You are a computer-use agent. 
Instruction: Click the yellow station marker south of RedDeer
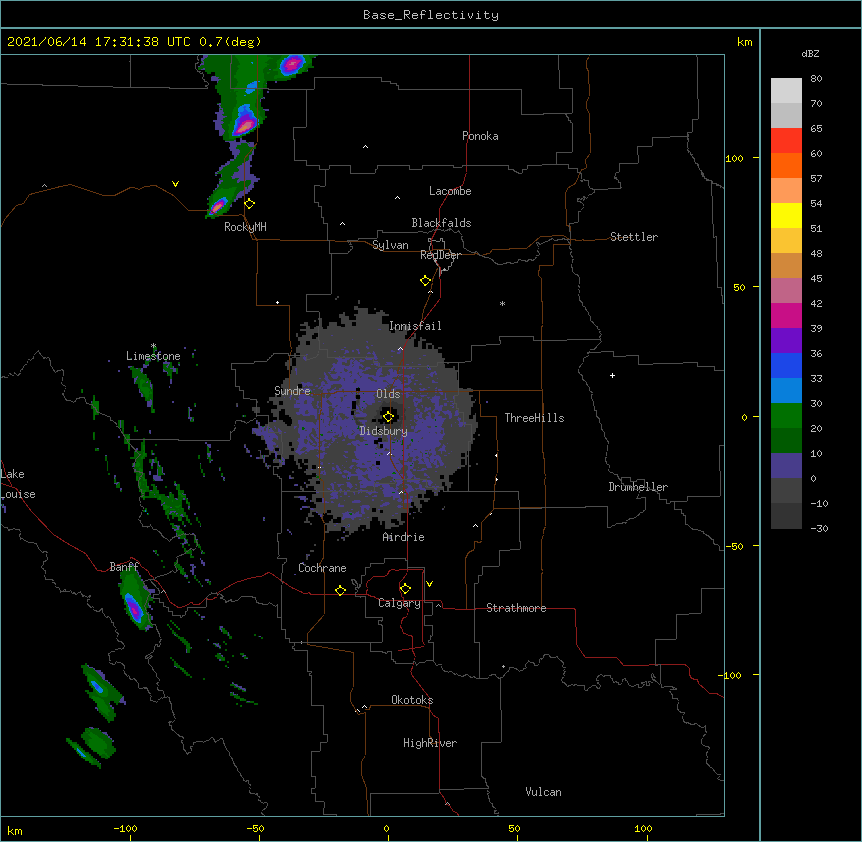[426, 281]
